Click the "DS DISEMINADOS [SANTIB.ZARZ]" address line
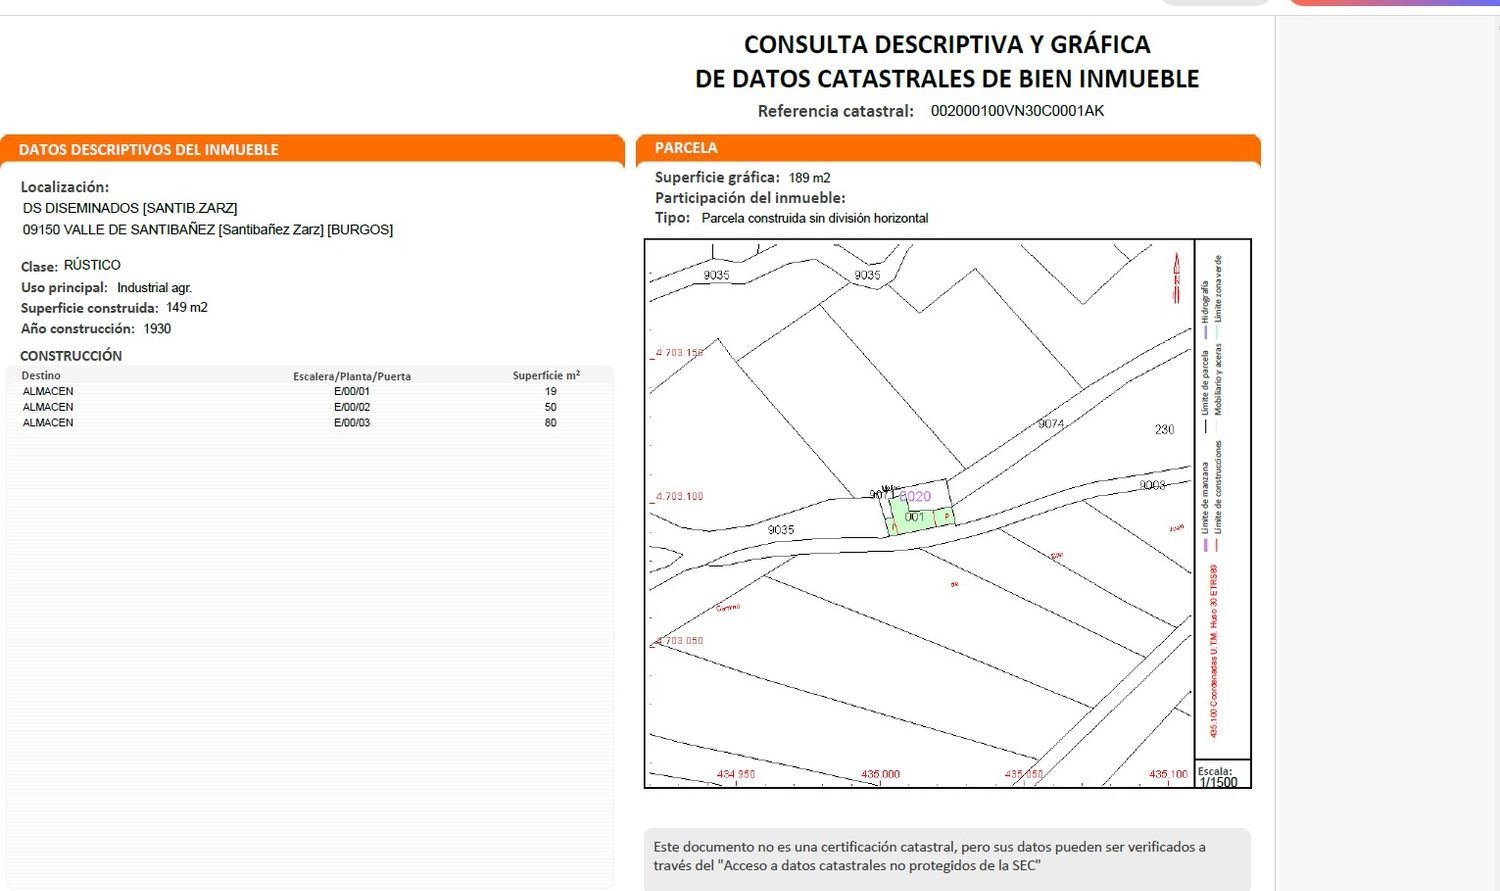The image size is (1500, 891). [x=130, y=208]
